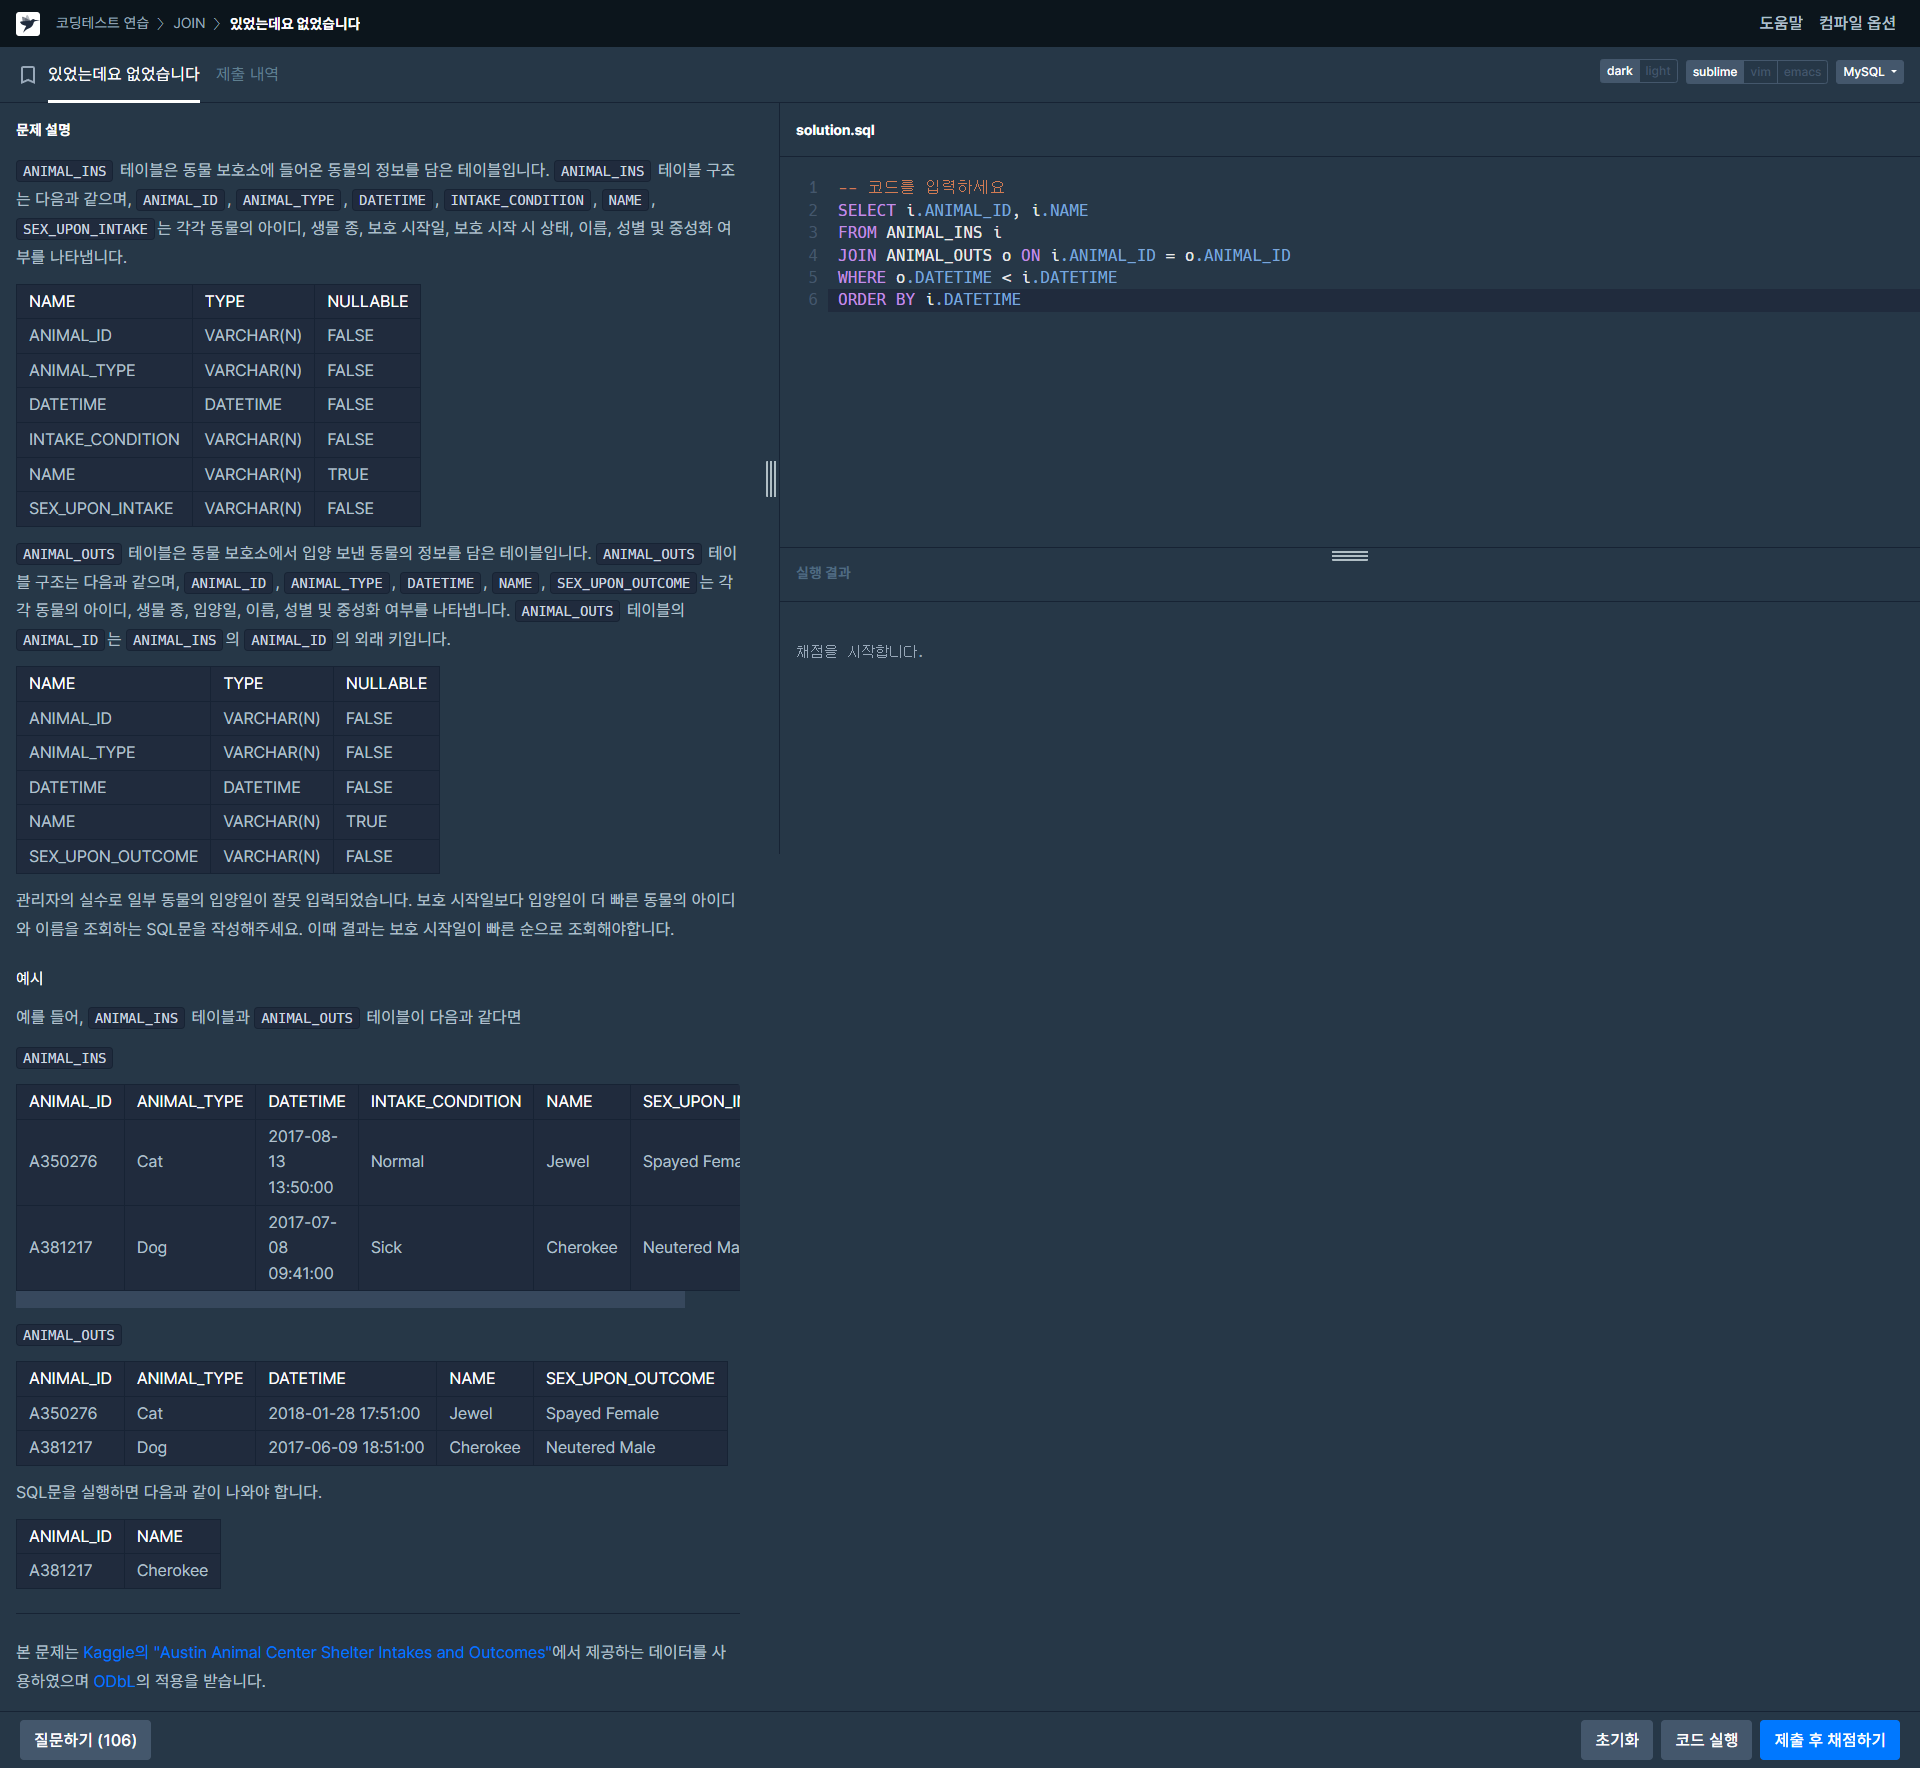Open 컴파일 옵션 compile options
This screenshot has width=1920, height=1768.
[1857, 23]
